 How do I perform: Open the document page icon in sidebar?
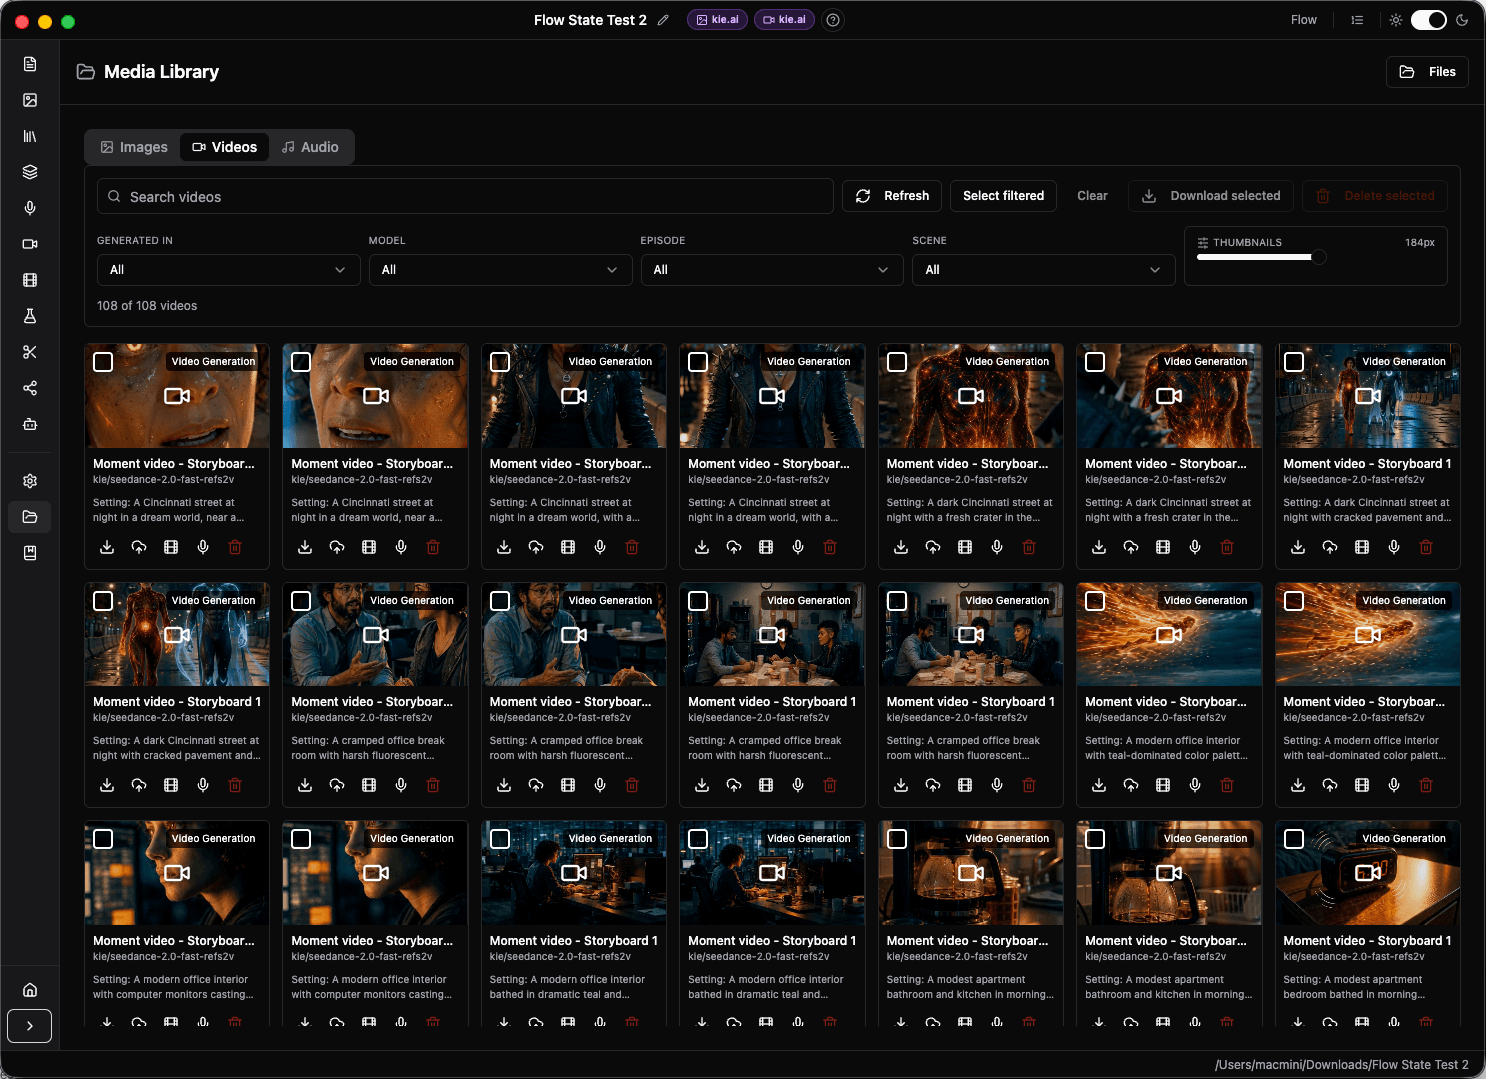[30, 64]
